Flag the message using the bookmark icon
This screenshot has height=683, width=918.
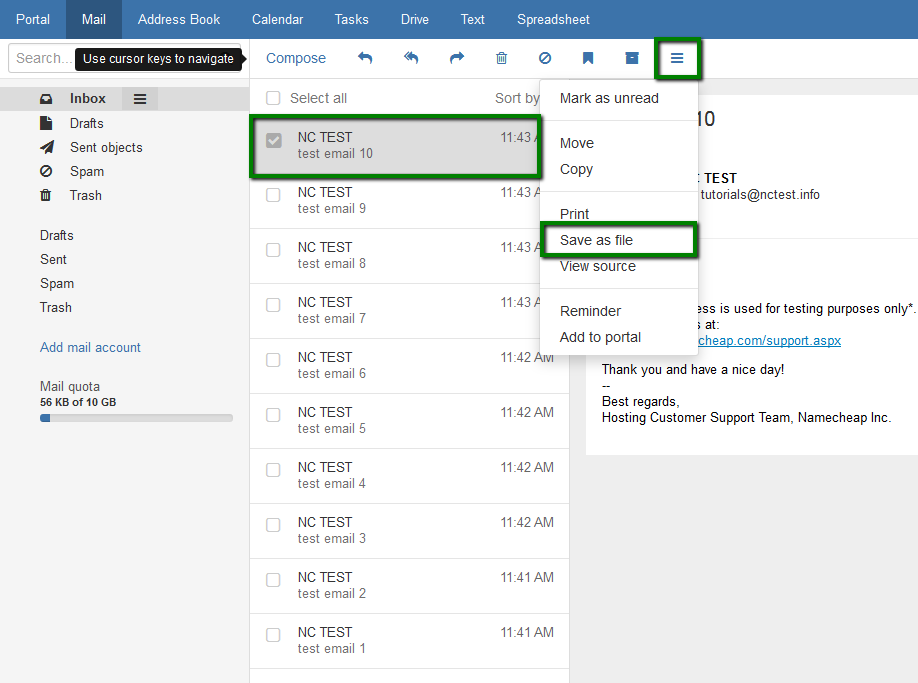[x=588, y=58]
